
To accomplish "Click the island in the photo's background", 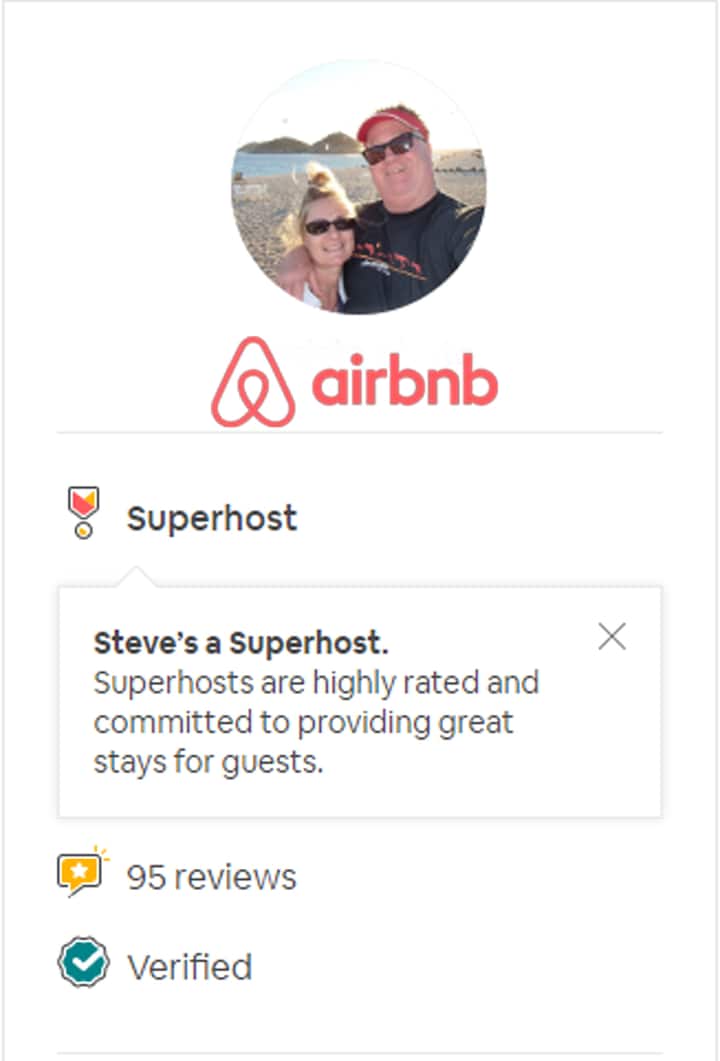I will point(300,143).
